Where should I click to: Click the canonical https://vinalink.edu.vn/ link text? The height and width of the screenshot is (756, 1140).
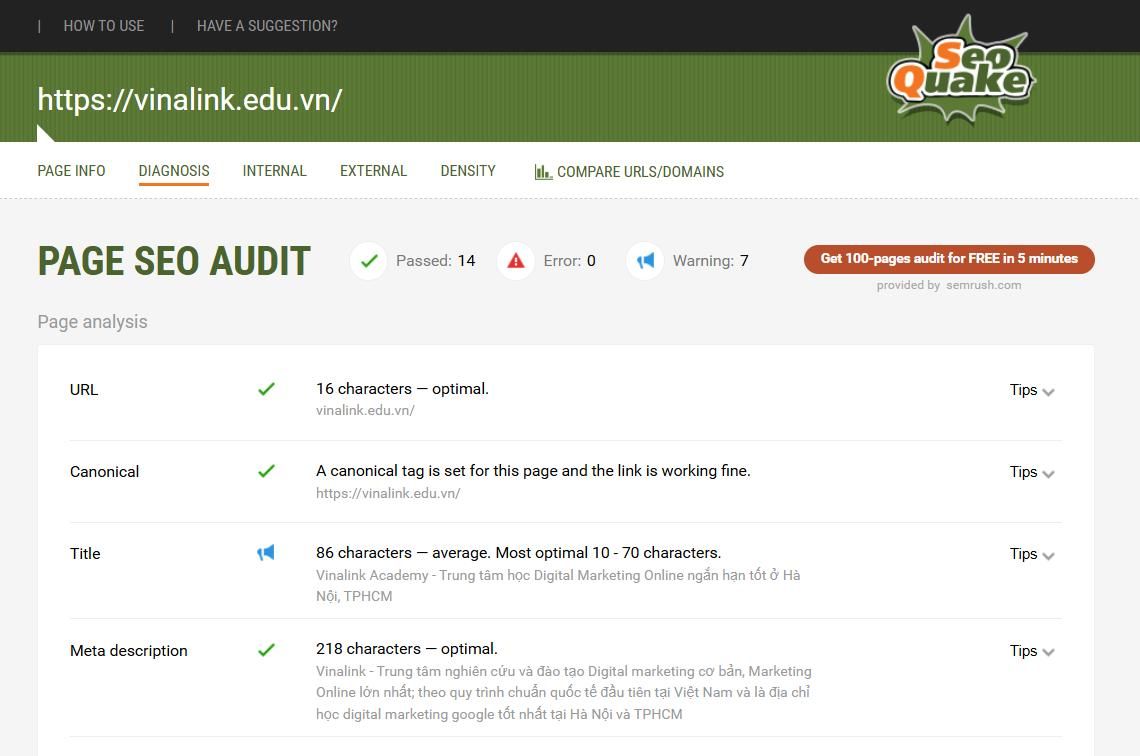[388, 494]
